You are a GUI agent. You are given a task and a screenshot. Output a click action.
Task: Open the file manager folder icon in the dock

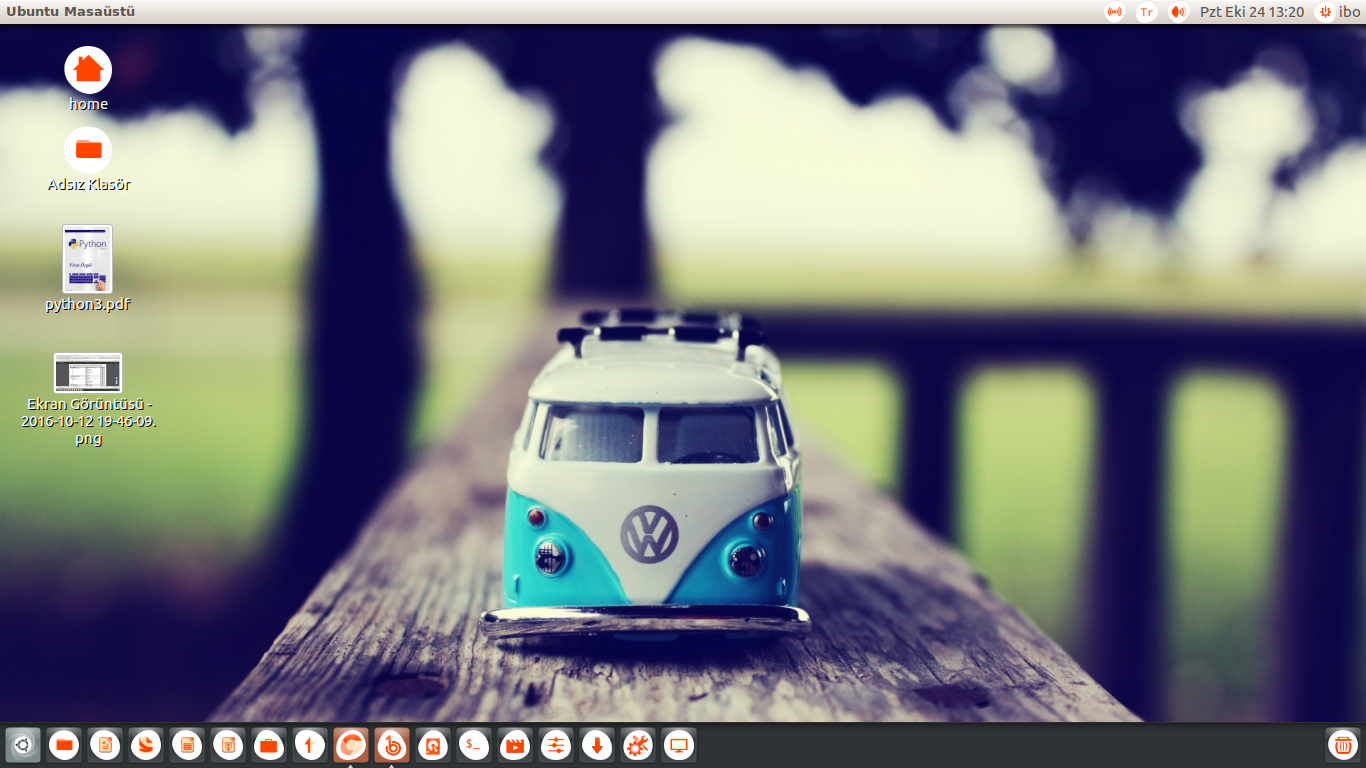tap(64, 745)
